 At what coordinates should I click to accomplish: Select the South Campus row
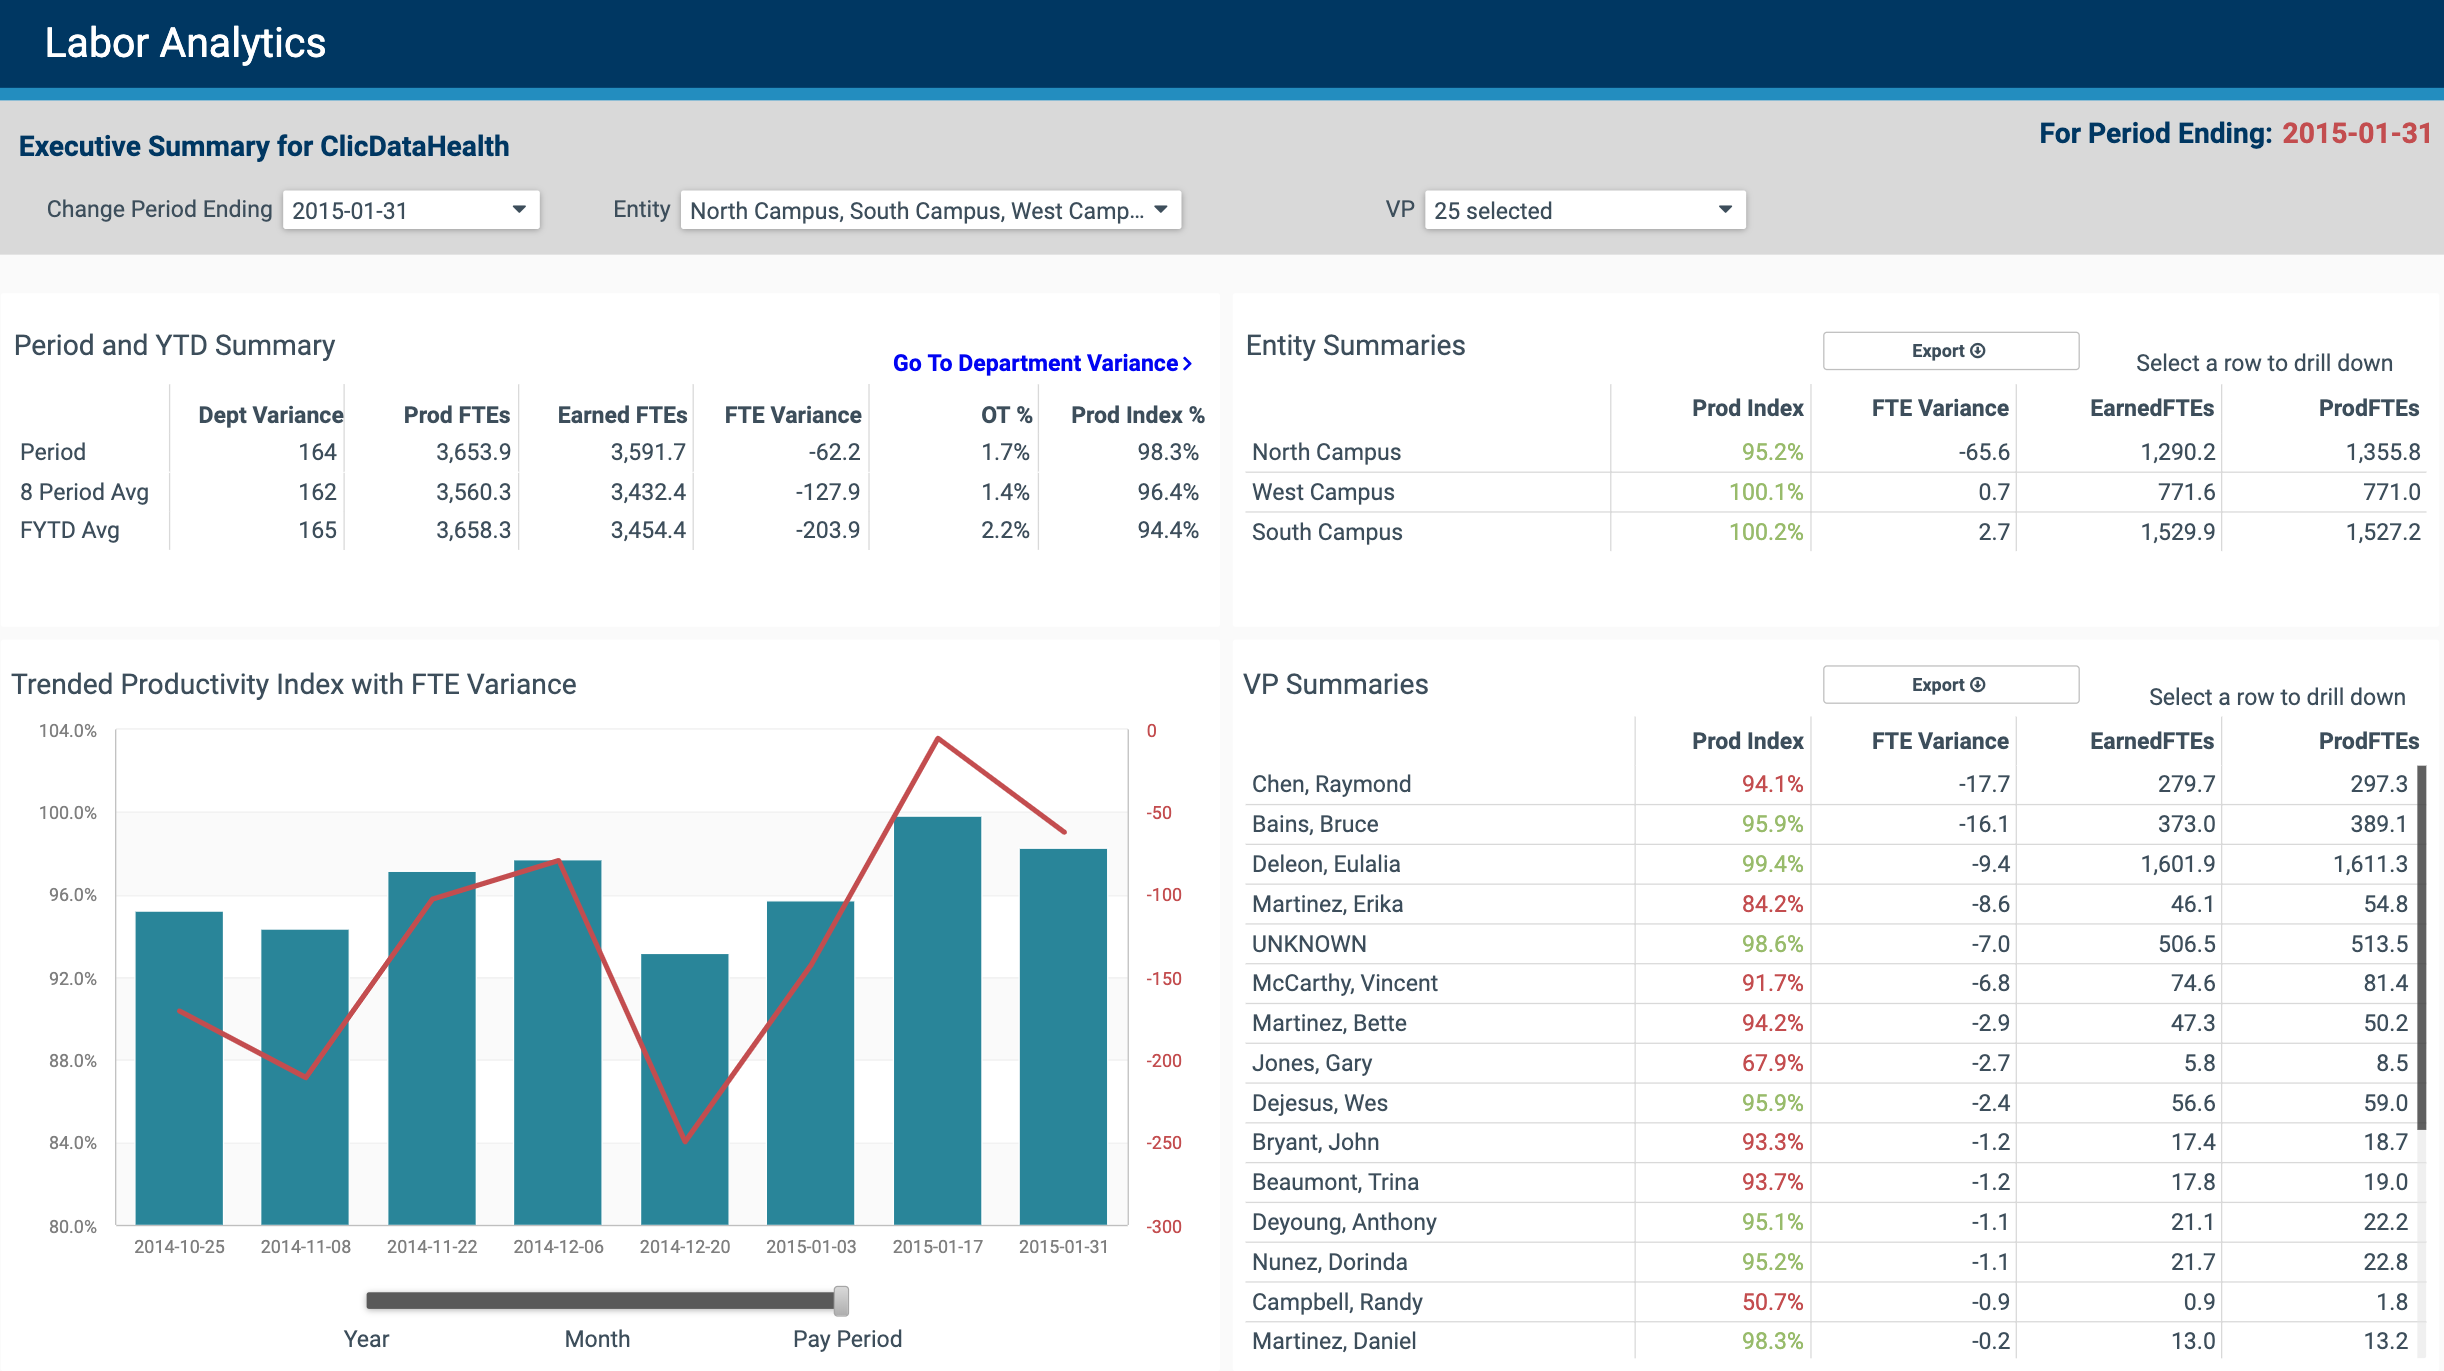click(1836, 532)
